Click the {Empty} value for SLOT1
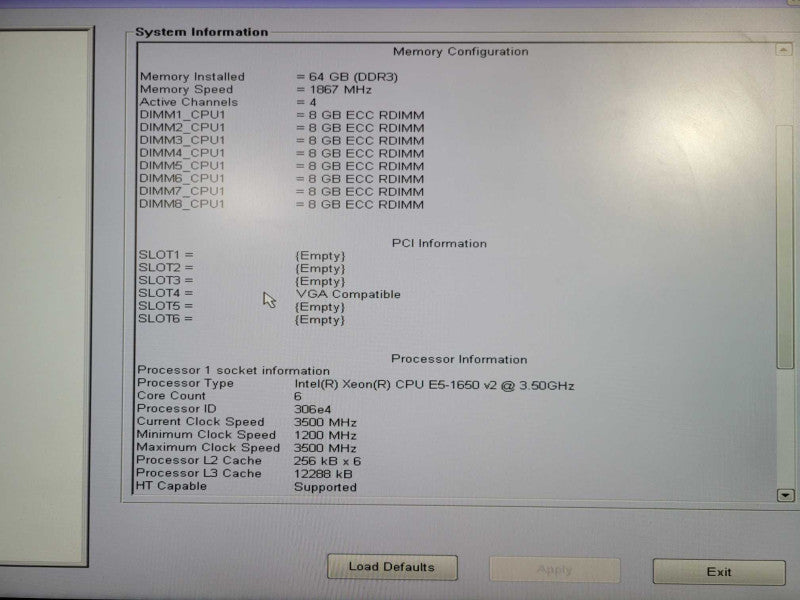This screenshot has width=800, height=600. [320, 256]
